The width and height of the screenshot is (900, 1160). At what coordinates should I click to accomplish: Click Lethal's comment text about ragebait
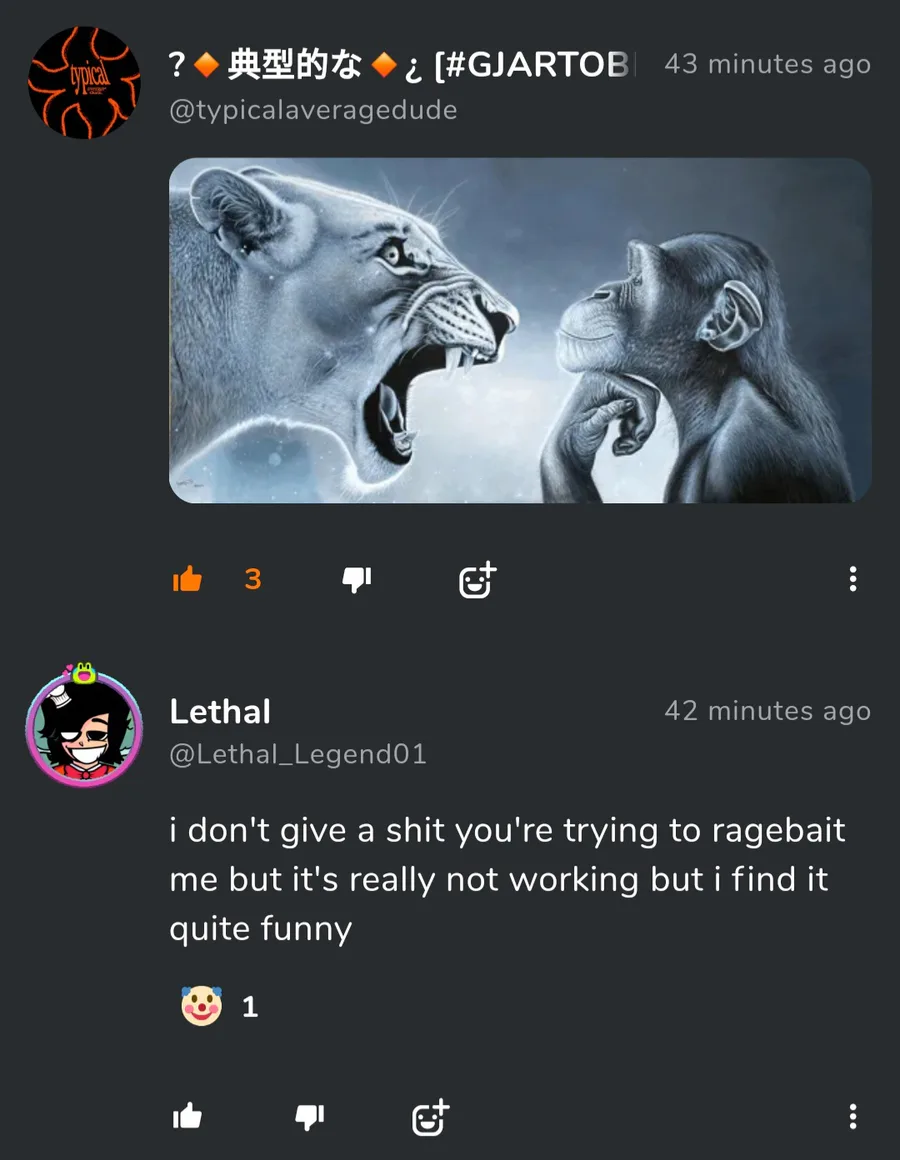click(x=507, y=880)
